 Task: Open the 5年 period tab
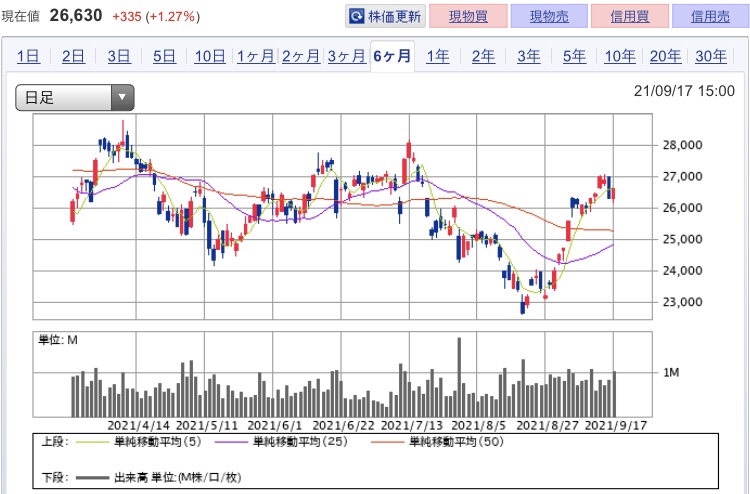point(574,56)
